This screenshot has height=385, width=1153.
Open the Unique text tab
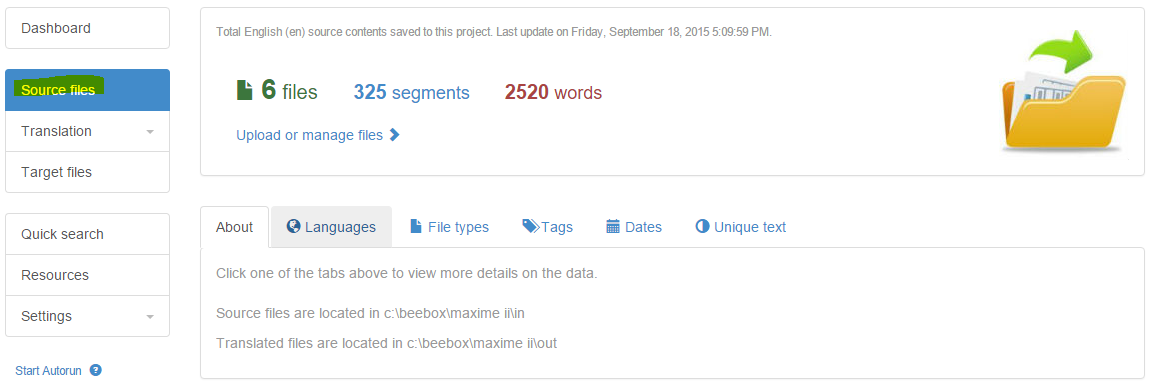click(x=740, y=227)
